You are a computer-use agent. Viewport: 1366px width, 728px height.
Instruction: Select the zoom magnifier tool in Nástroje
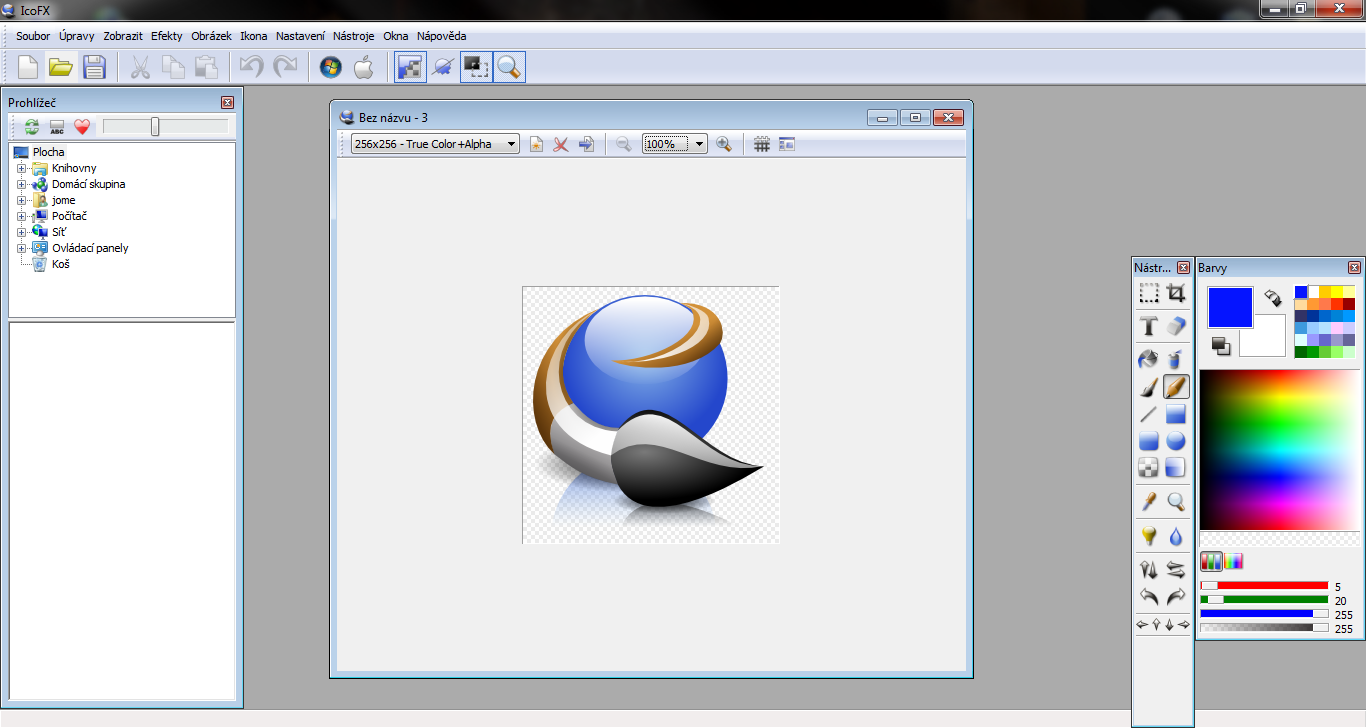(x=1176, y=501)
